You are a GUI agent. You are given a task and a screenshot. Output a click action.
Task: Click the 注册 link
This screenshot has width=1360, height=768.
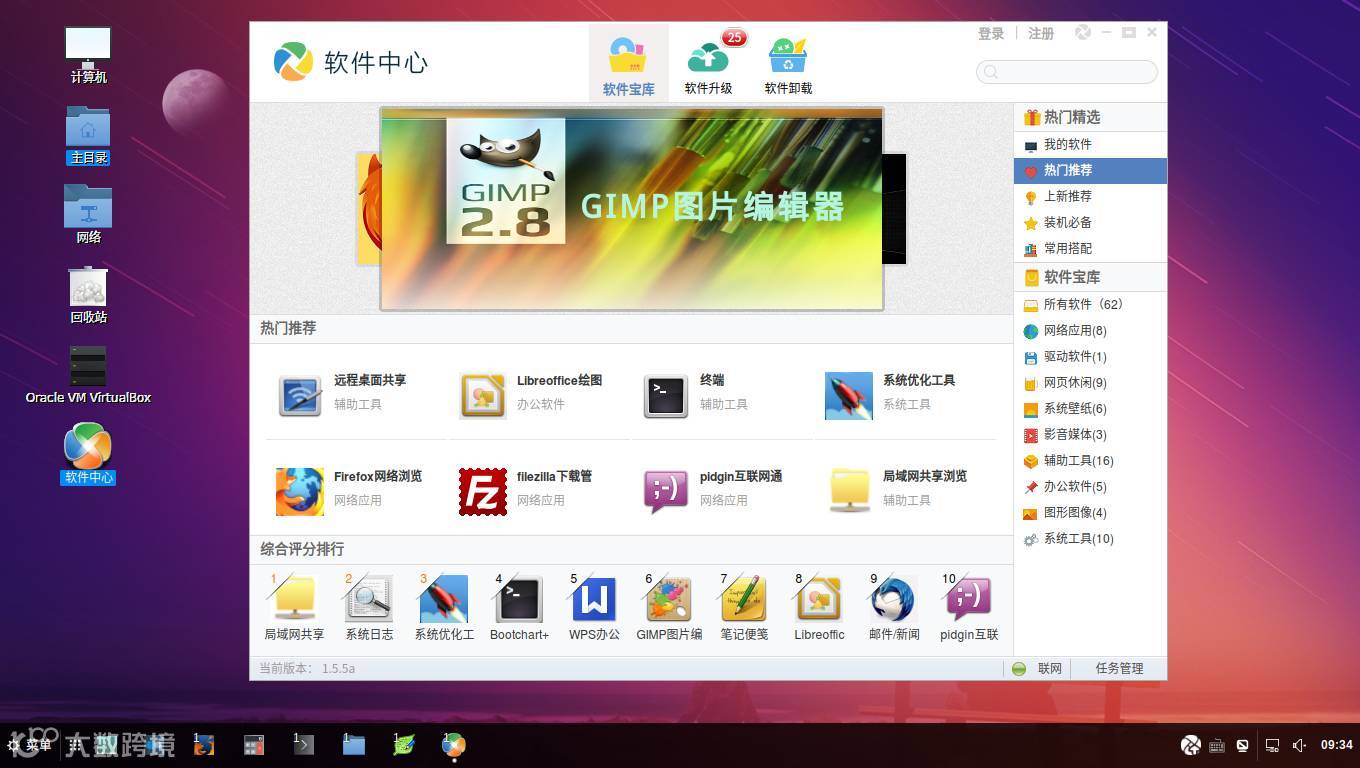coord(1041,33)
